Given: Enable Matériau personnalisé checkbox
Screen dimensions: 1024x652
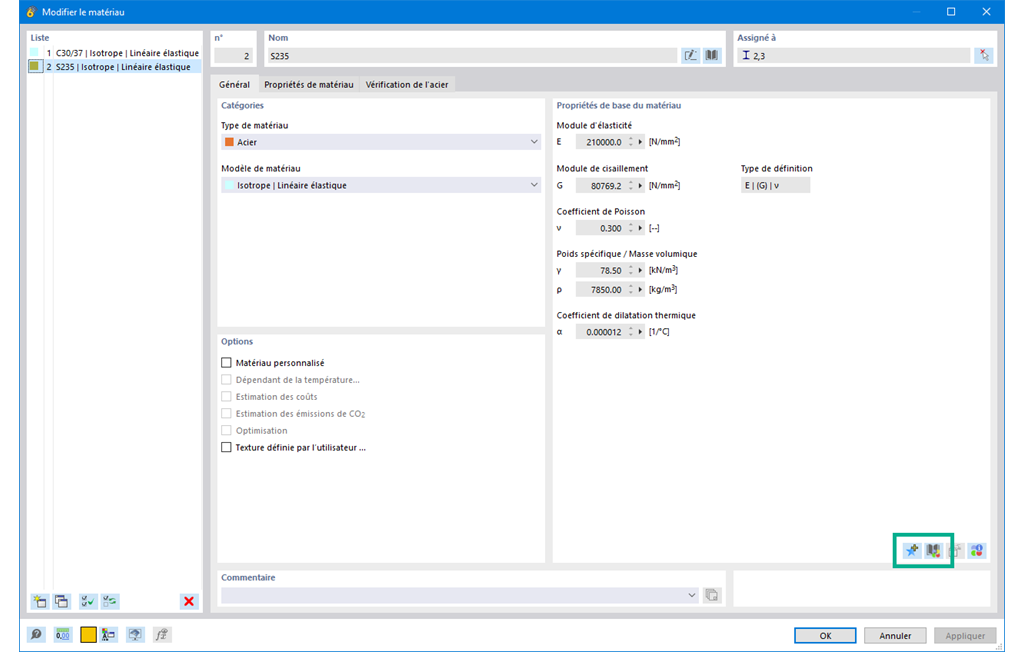Looking at the screenshot, I should point(226,363).
